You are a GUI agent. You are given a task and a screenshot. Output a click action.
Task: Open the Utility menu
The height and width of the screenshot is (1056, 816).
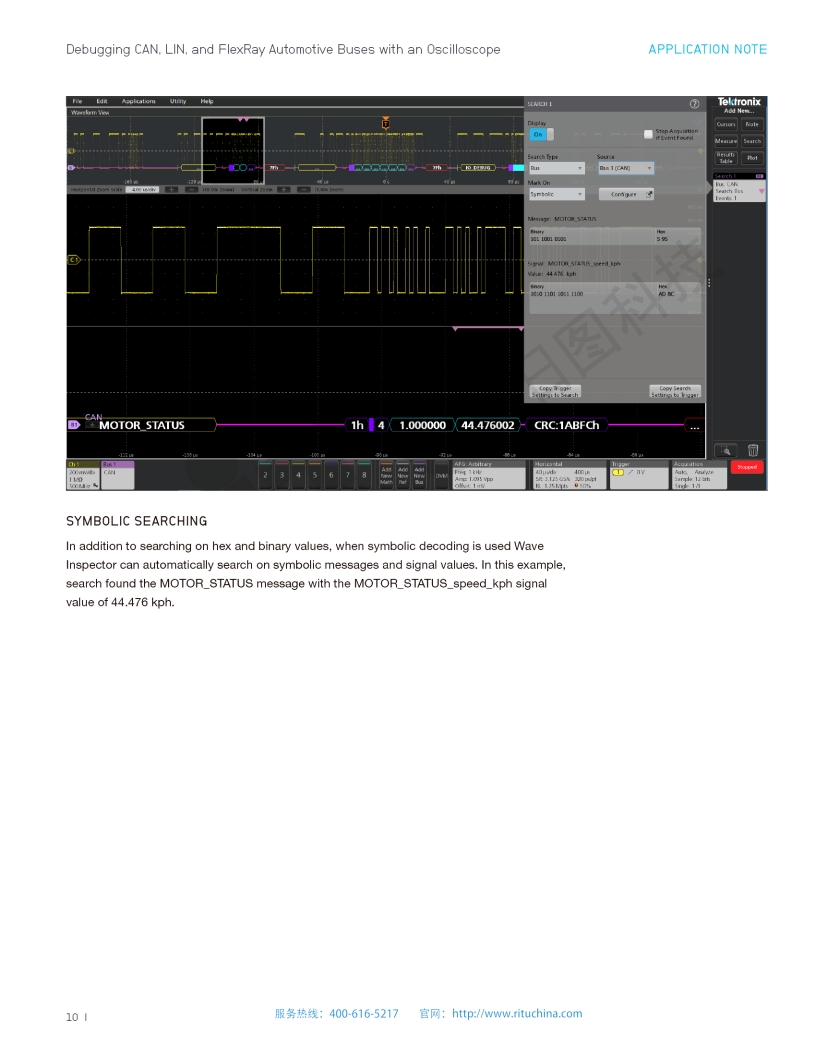[x=178, y=101]
